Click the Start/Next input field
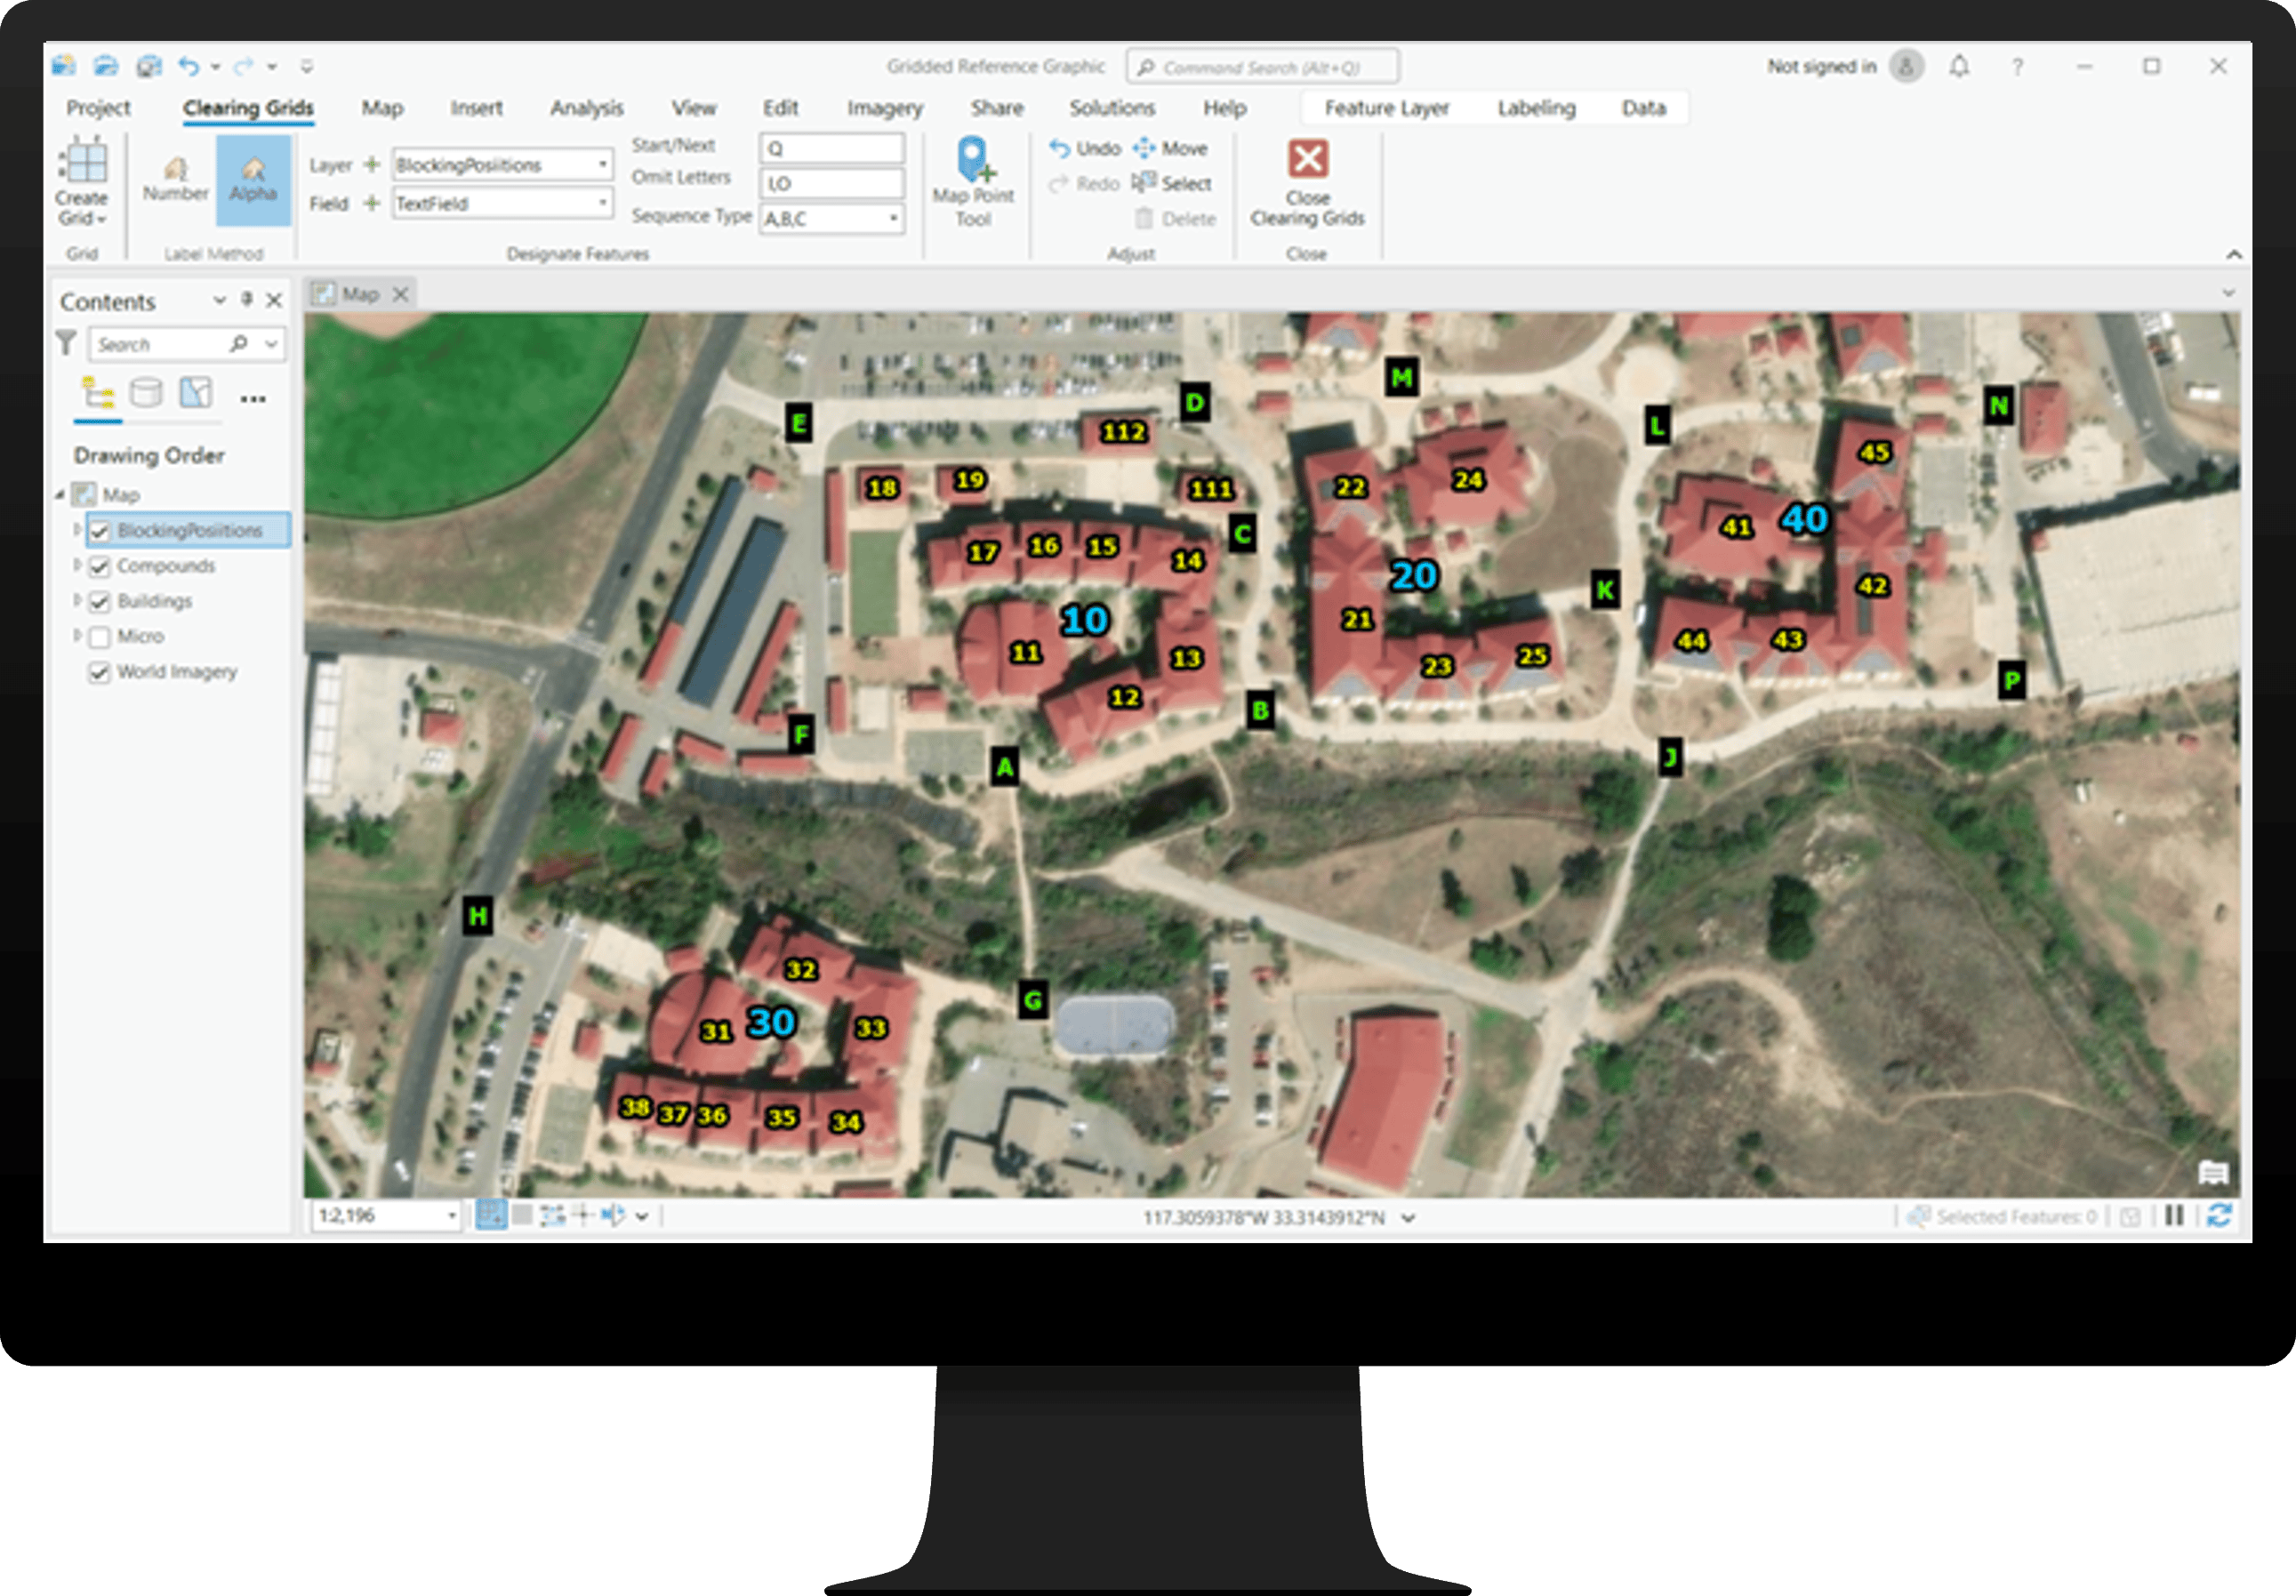 click(831, 149)
